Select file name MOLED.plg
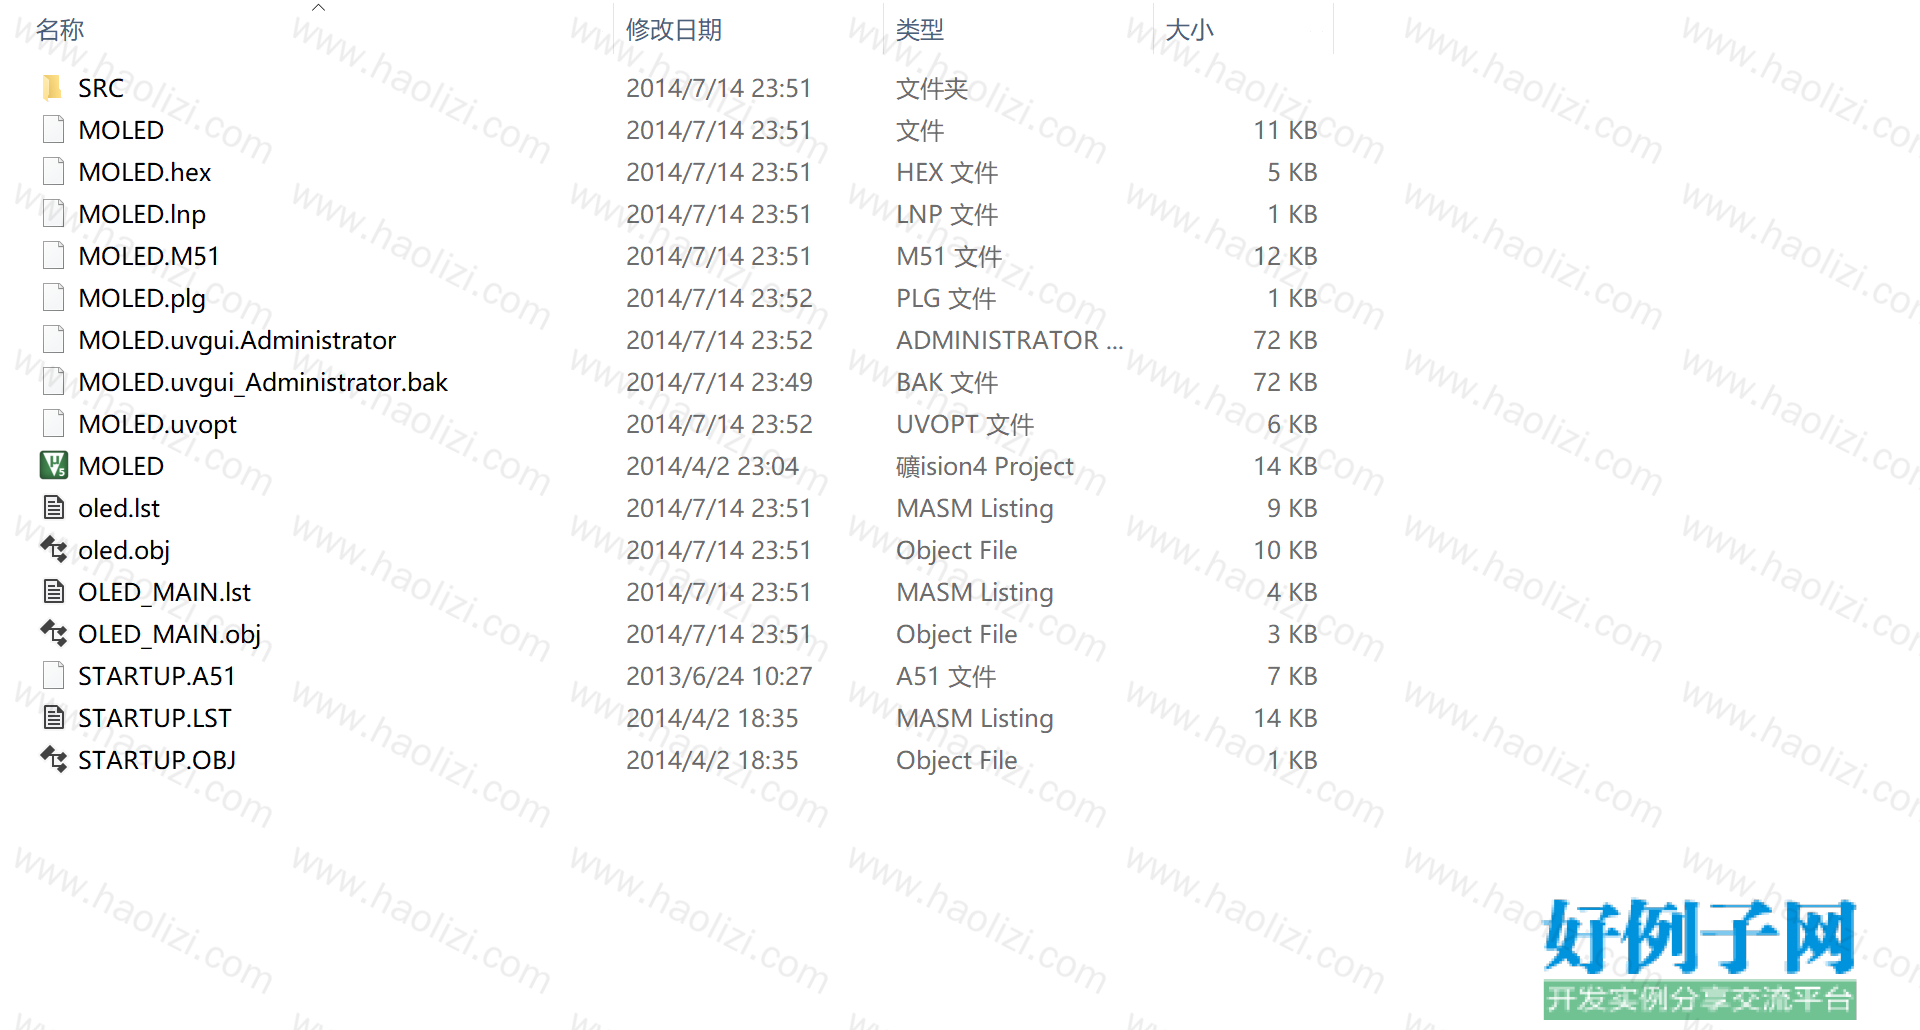 [x=142, y=298]
